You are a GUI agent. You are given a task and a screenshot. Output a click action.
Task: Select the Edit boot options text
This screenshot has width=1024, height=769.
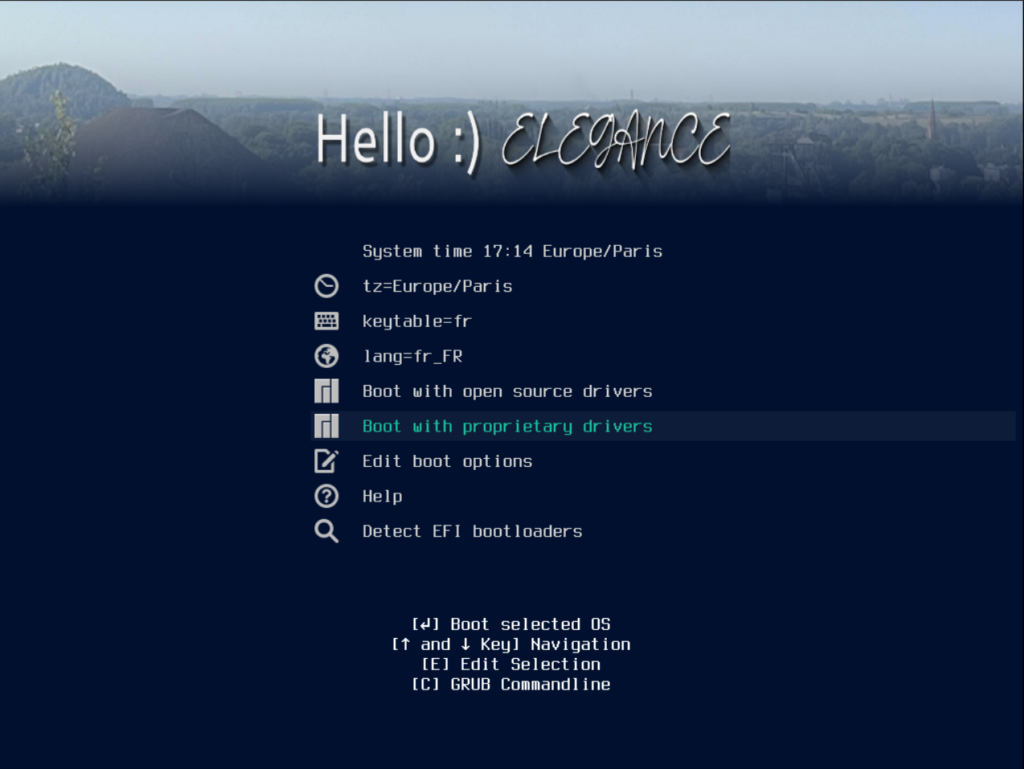tap(447, 461)
